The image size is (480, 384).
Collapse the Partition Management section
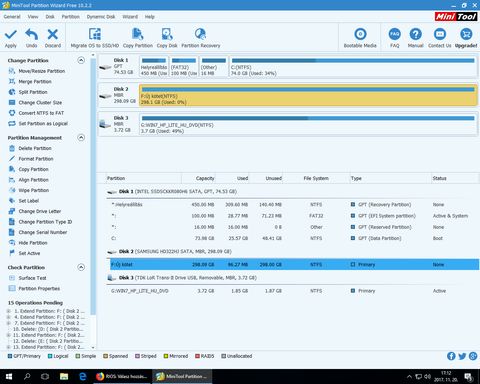81,138
